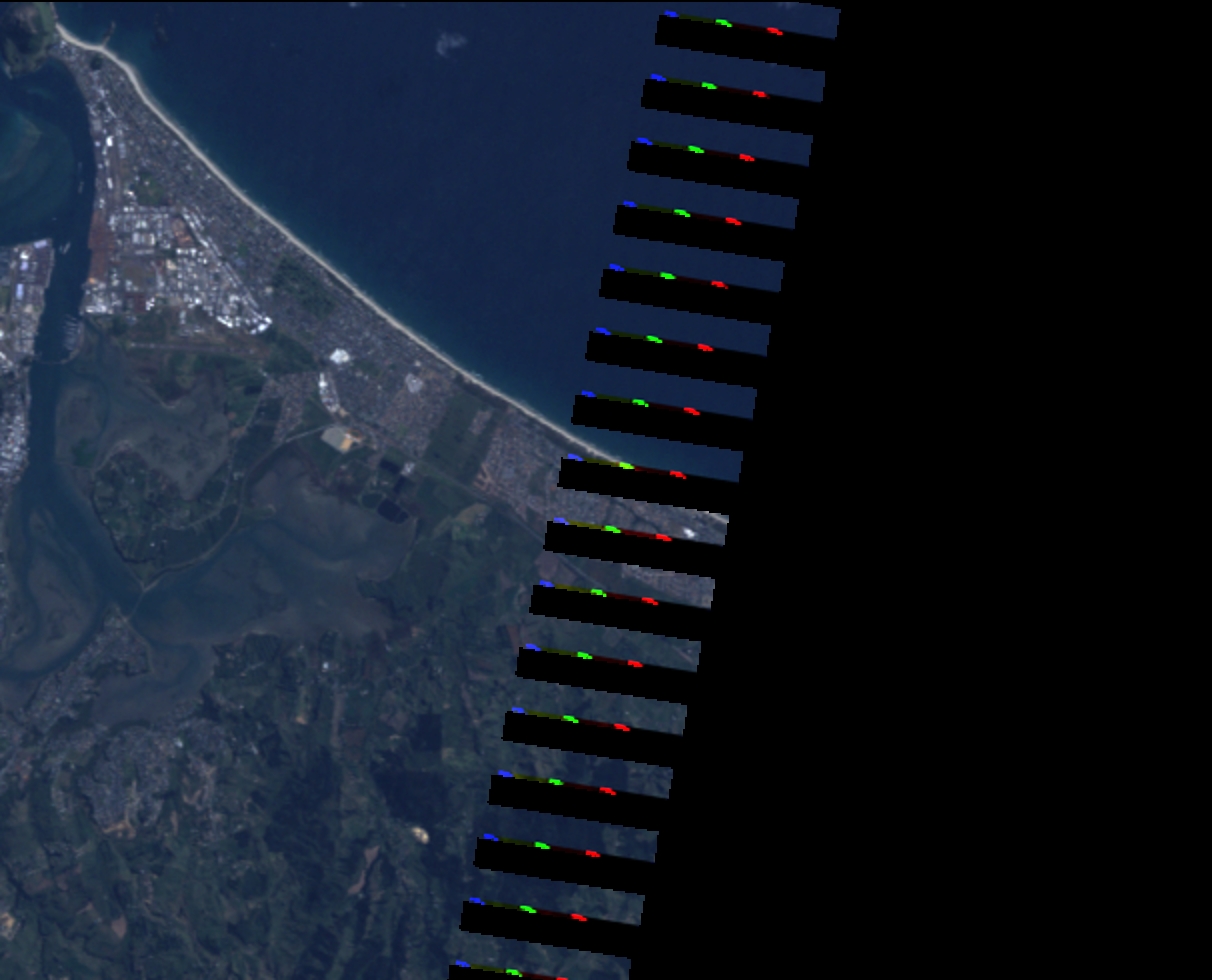Click the topmost blue marker on the striped edge
Image resolution: width=1212 pixels, height=980 pixels.
[x=669, y=15]
